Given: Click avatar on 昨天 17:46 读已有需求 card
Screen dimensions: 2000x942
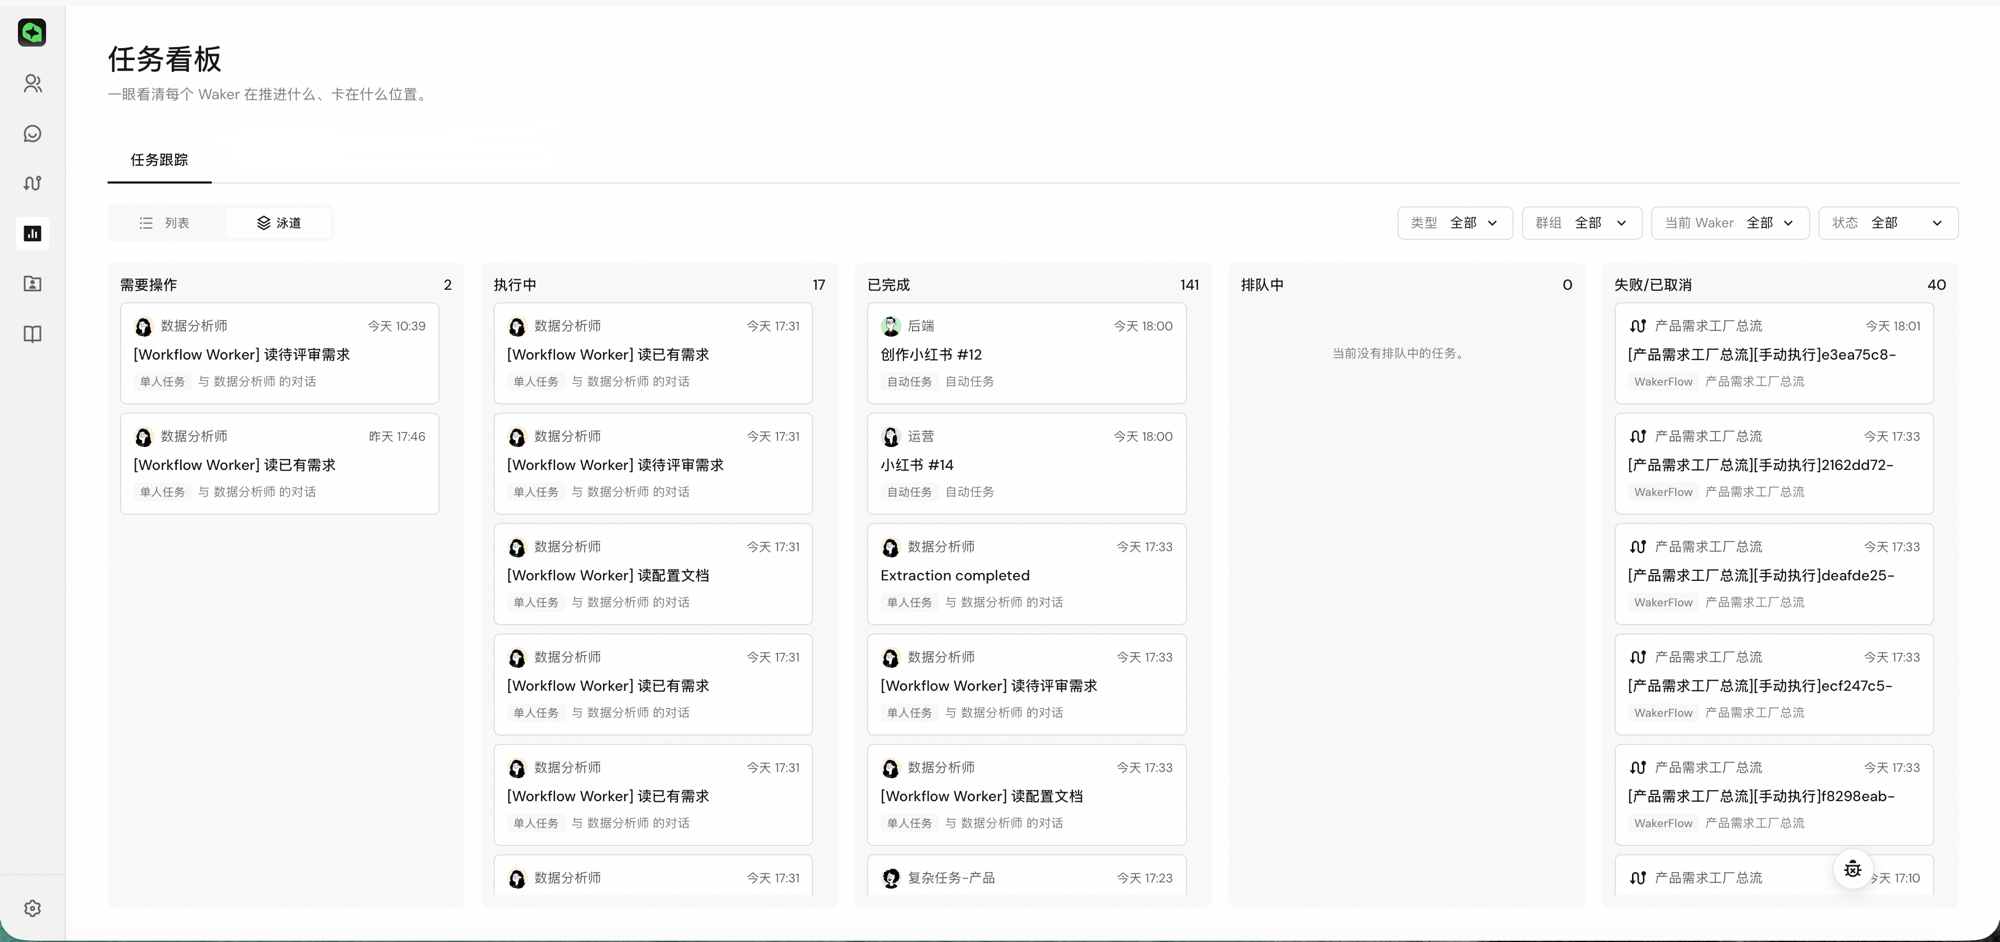Looking at the screenshot, I should click(x=143, y=437).
